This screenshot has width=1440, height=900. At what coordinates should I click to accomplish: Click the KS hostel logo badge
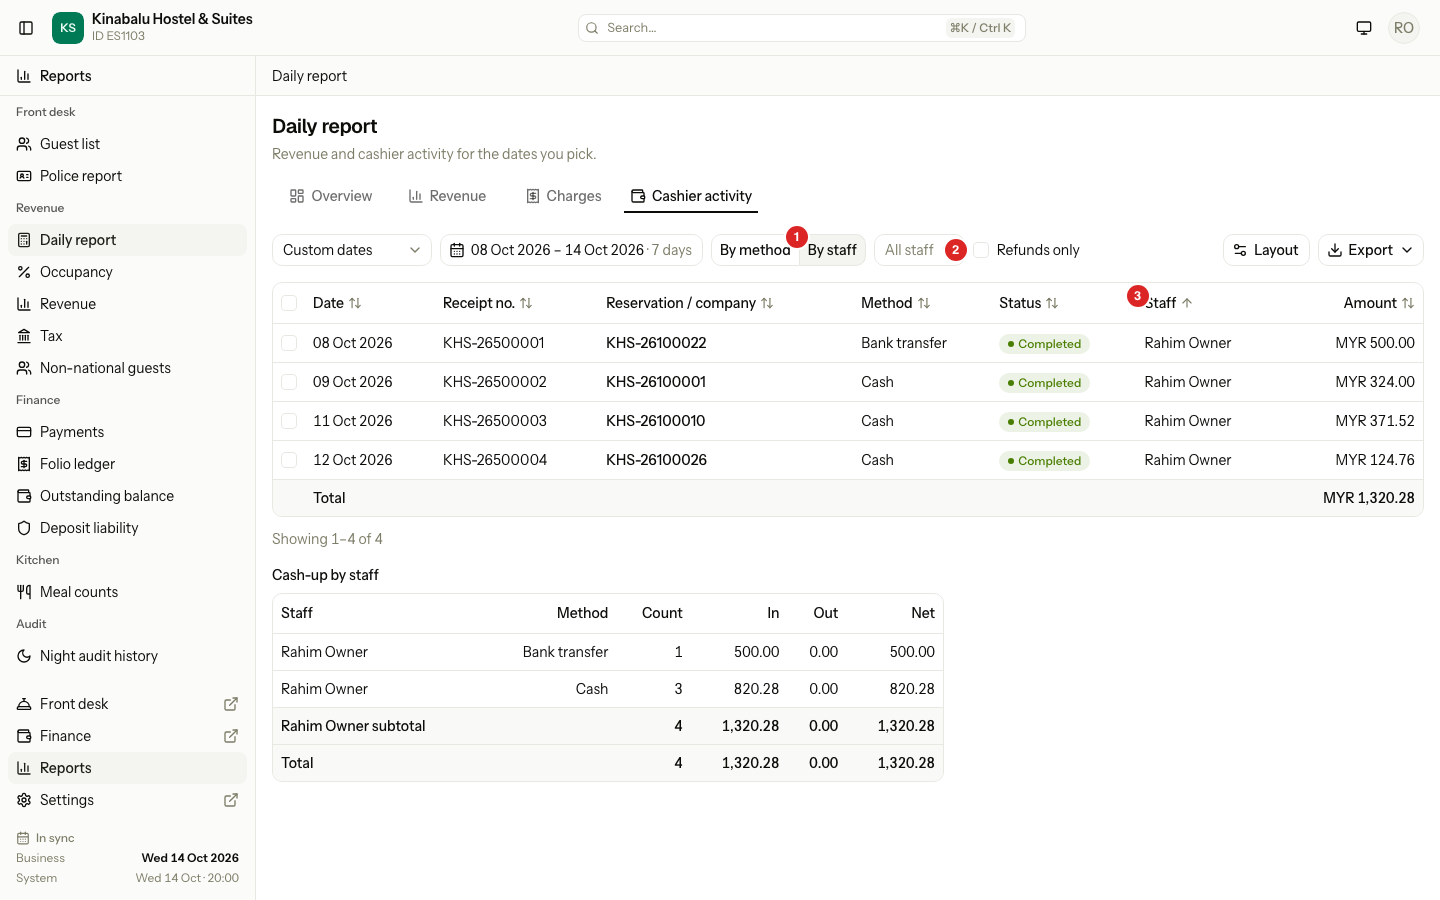[x=68, y=28]
